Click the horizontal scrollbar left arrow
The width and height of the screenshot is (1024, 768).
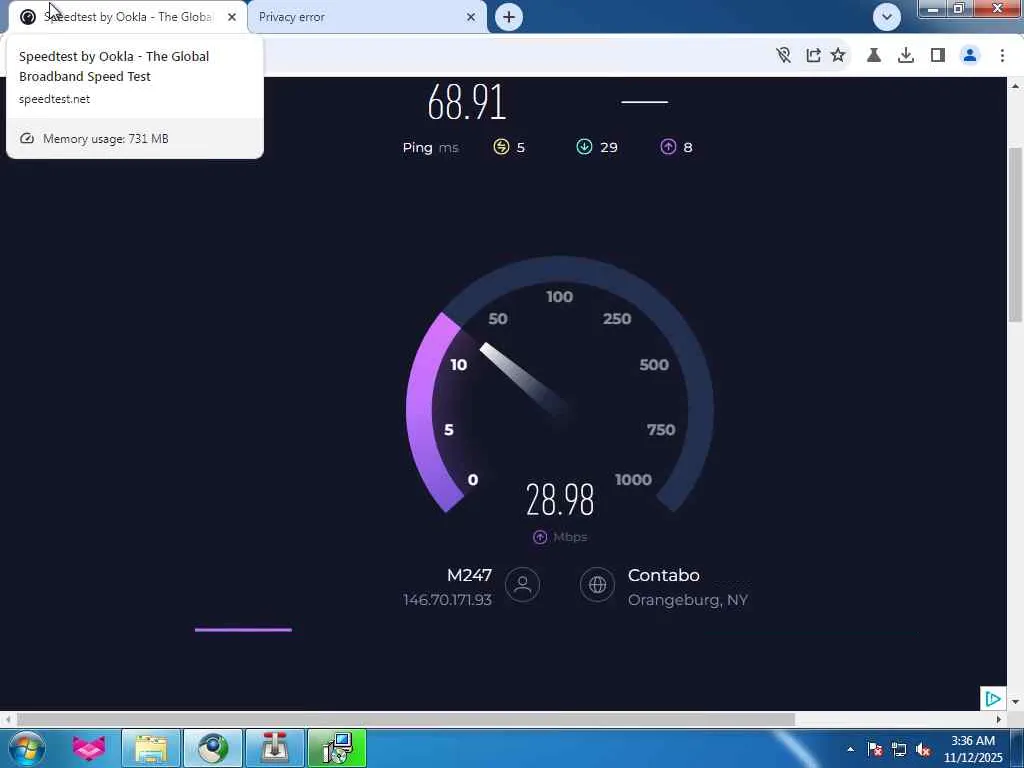[x=7, y=719]
